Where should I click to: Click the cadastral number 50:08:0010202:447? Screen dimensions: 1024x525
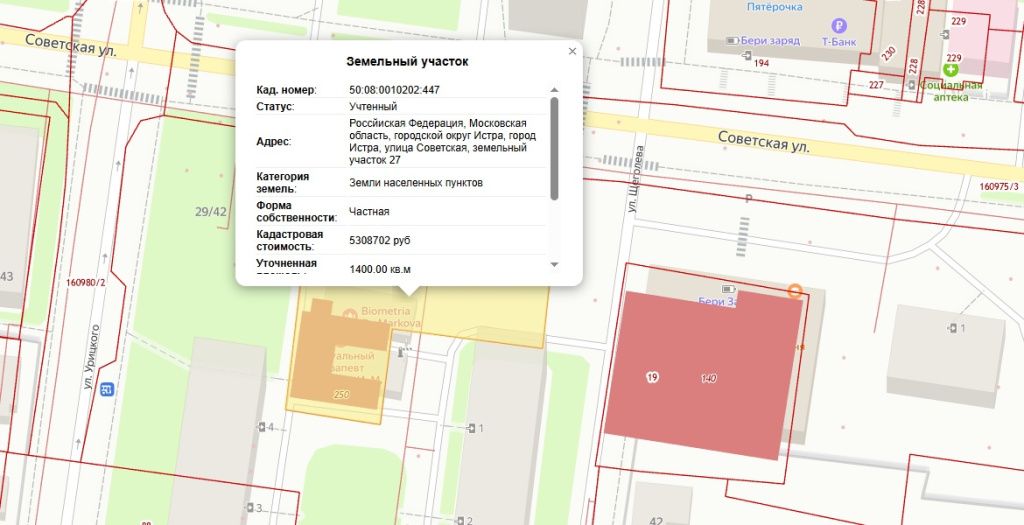point(394,90)
